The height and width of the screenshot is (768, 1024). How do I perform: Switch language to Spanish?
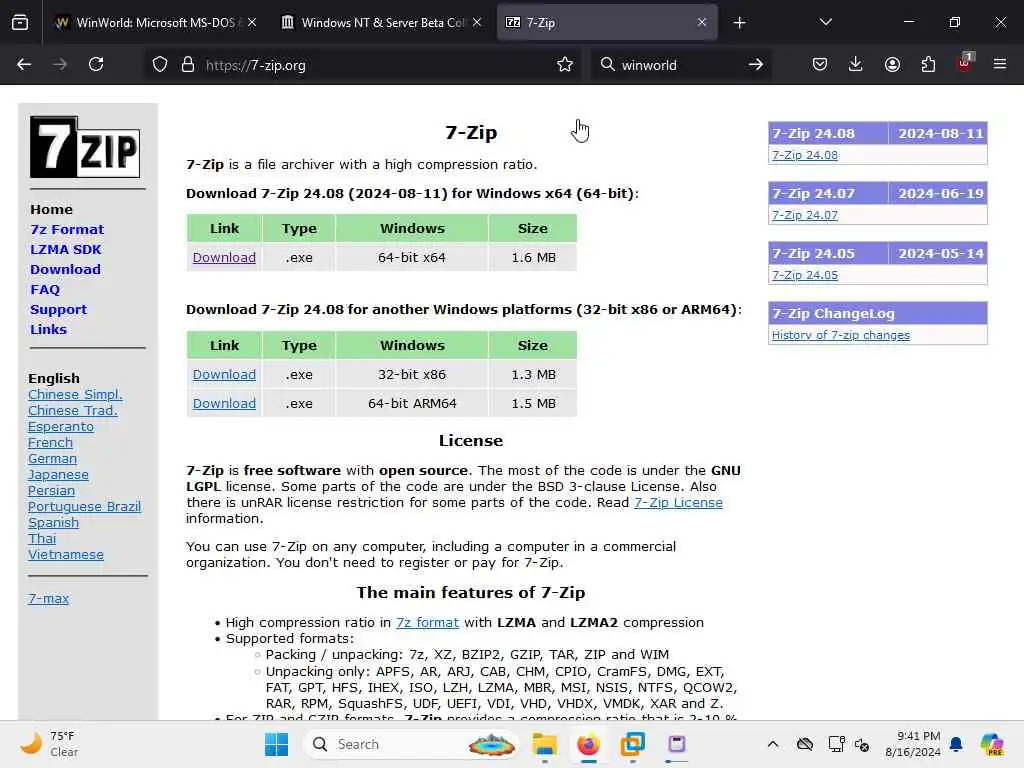[53, 523]
